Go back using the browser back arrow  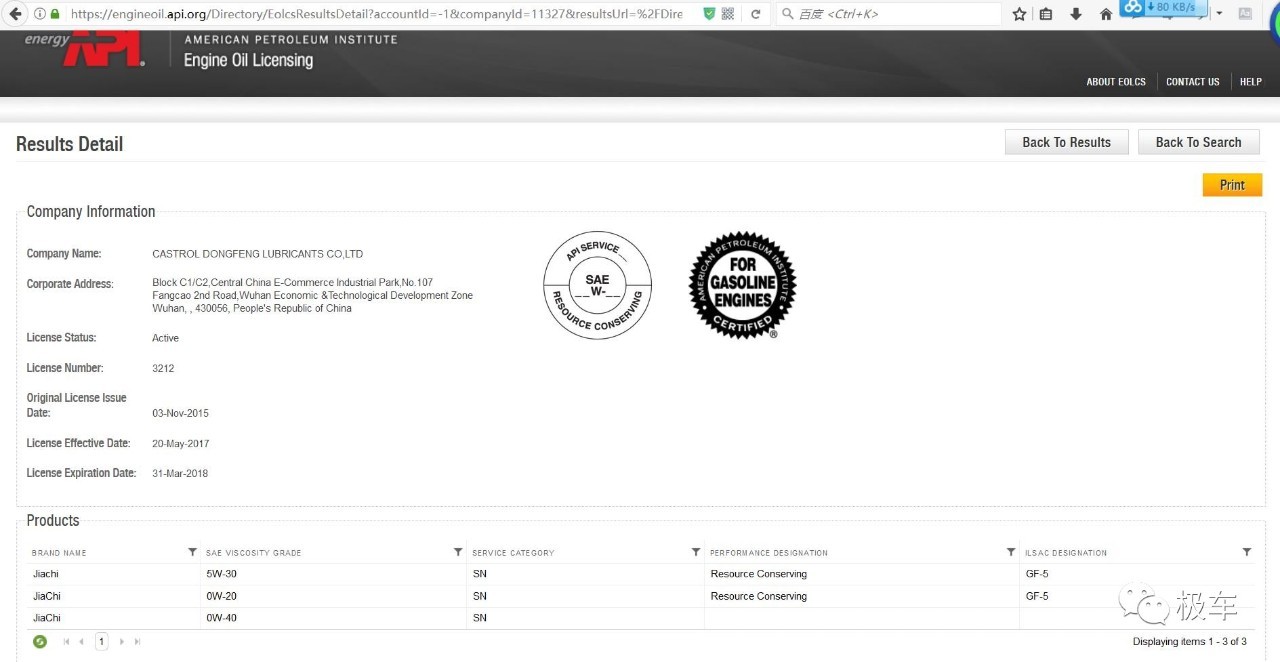(16, 14)
